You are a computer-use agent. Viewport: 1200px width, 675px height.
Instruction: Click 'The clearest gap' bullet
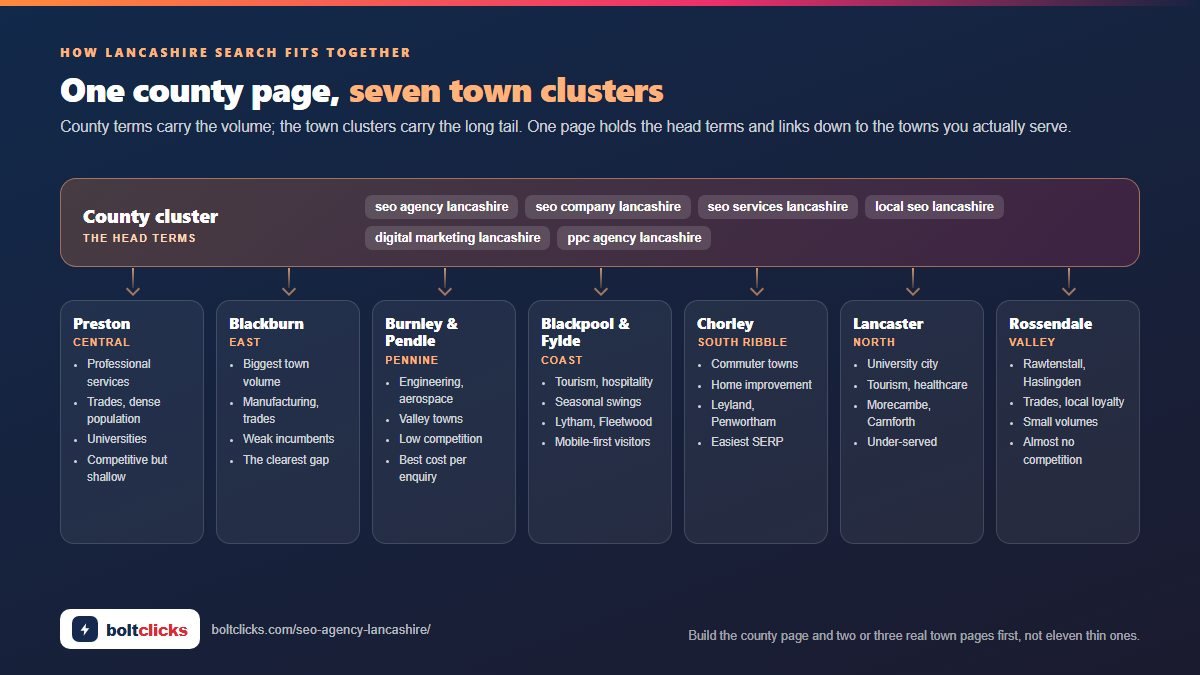(286, 460)
